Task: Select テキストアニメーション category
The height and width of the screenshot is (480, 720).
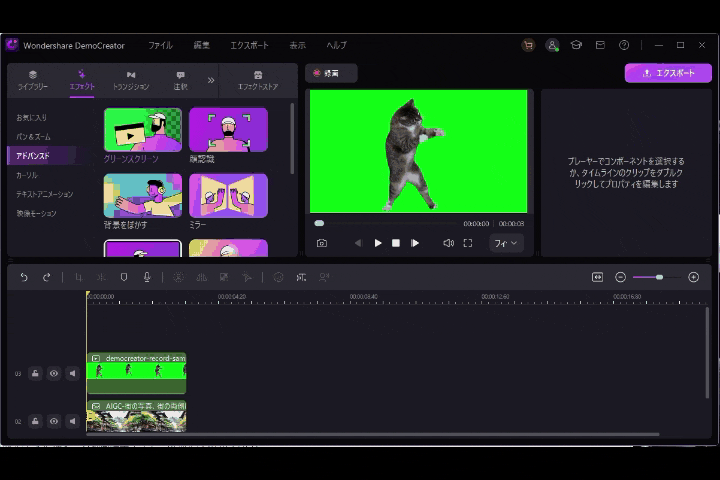Action: [x=45, y=194]
